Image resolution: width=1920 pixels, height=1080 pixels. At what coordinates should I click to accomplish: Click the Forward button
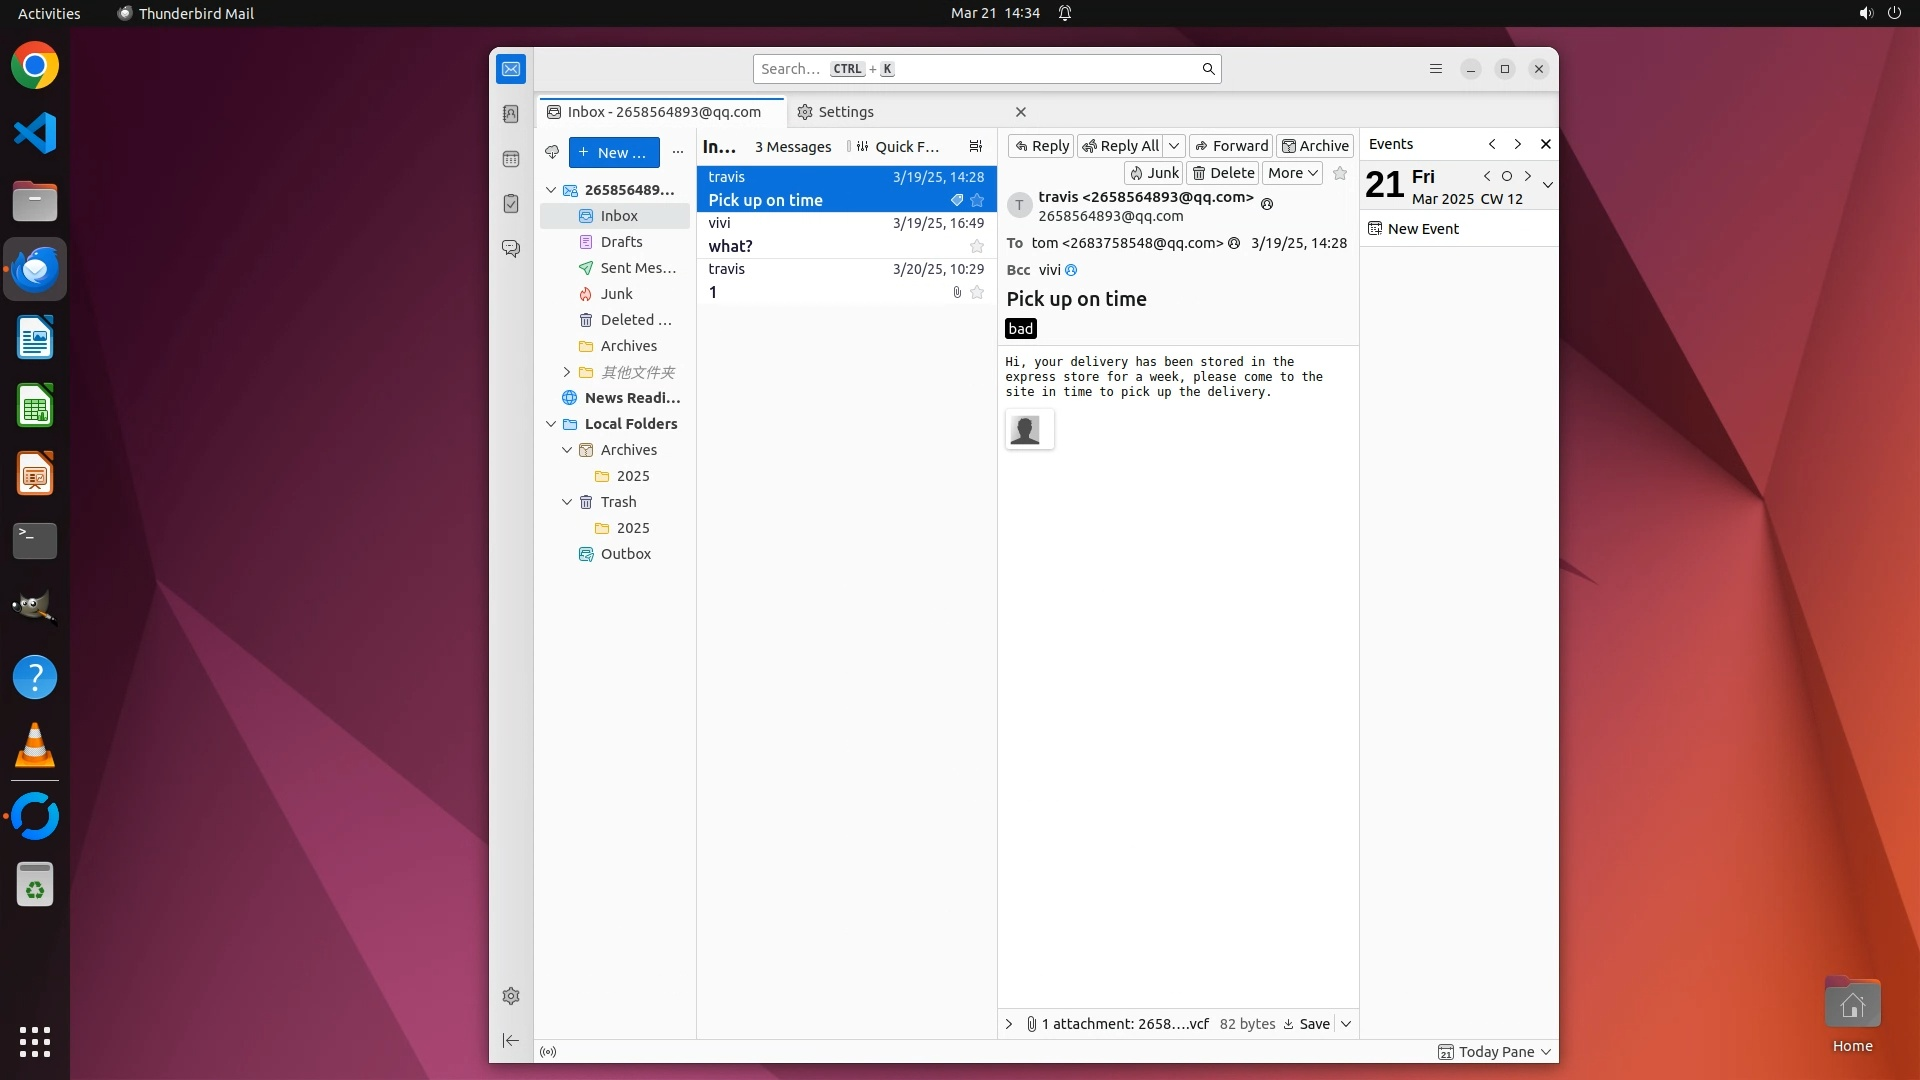pos(1231,146)
